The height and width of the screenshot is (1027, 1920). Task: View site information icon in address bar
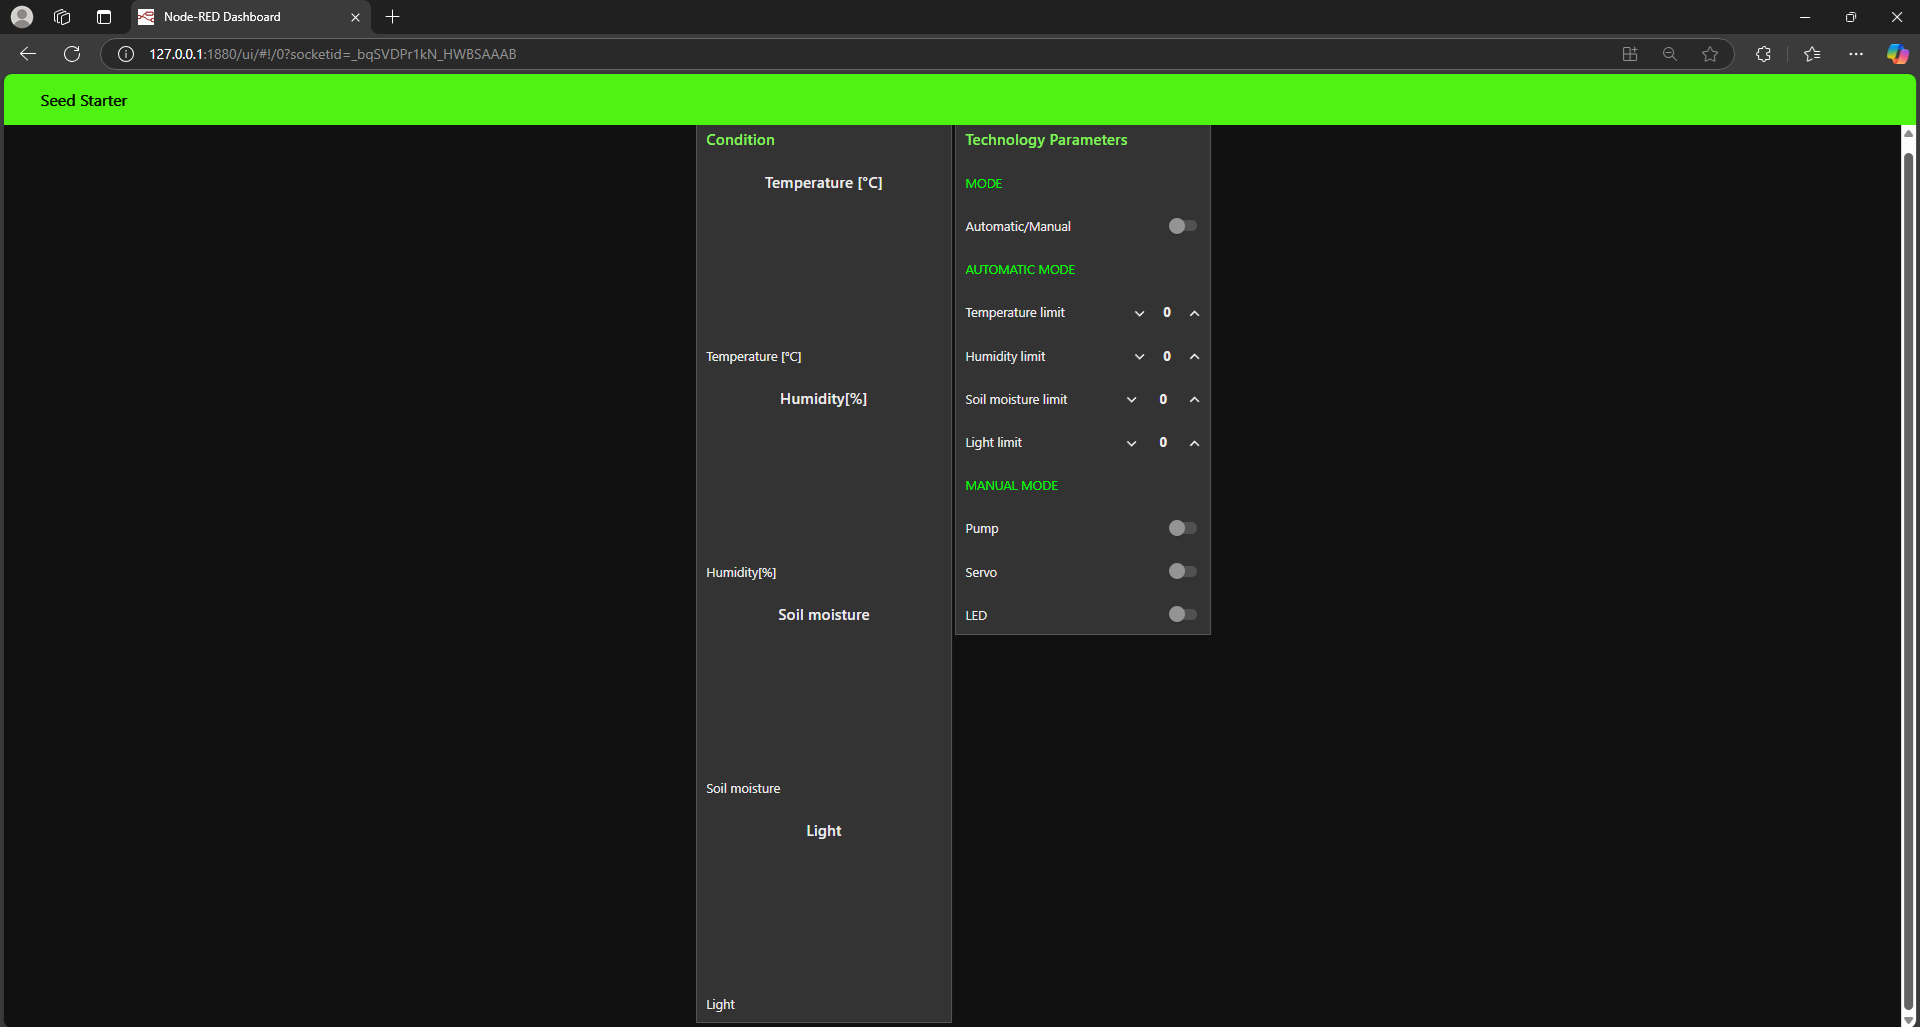[126, 54]
